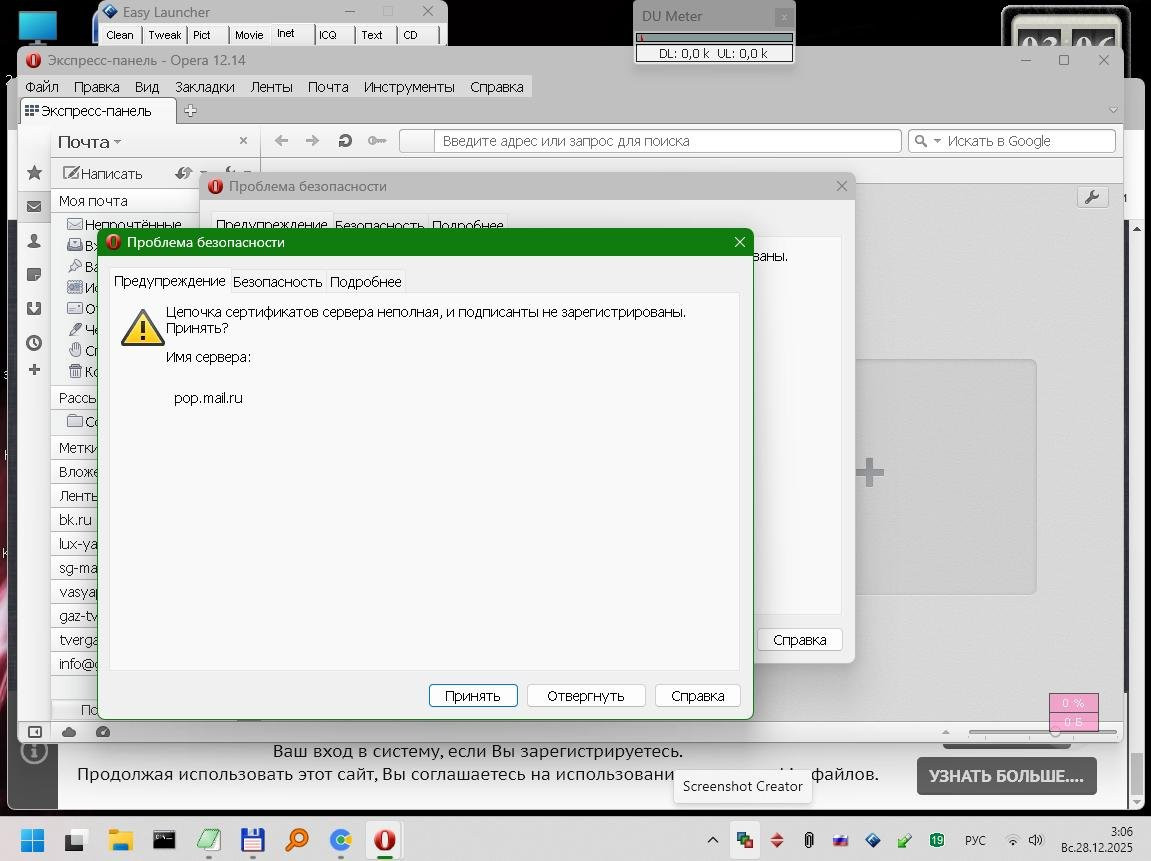Image resolution: width=1151 pixels, height=861 pixels.
Task: Click the РУС language indicator
Action: (975, 840)
